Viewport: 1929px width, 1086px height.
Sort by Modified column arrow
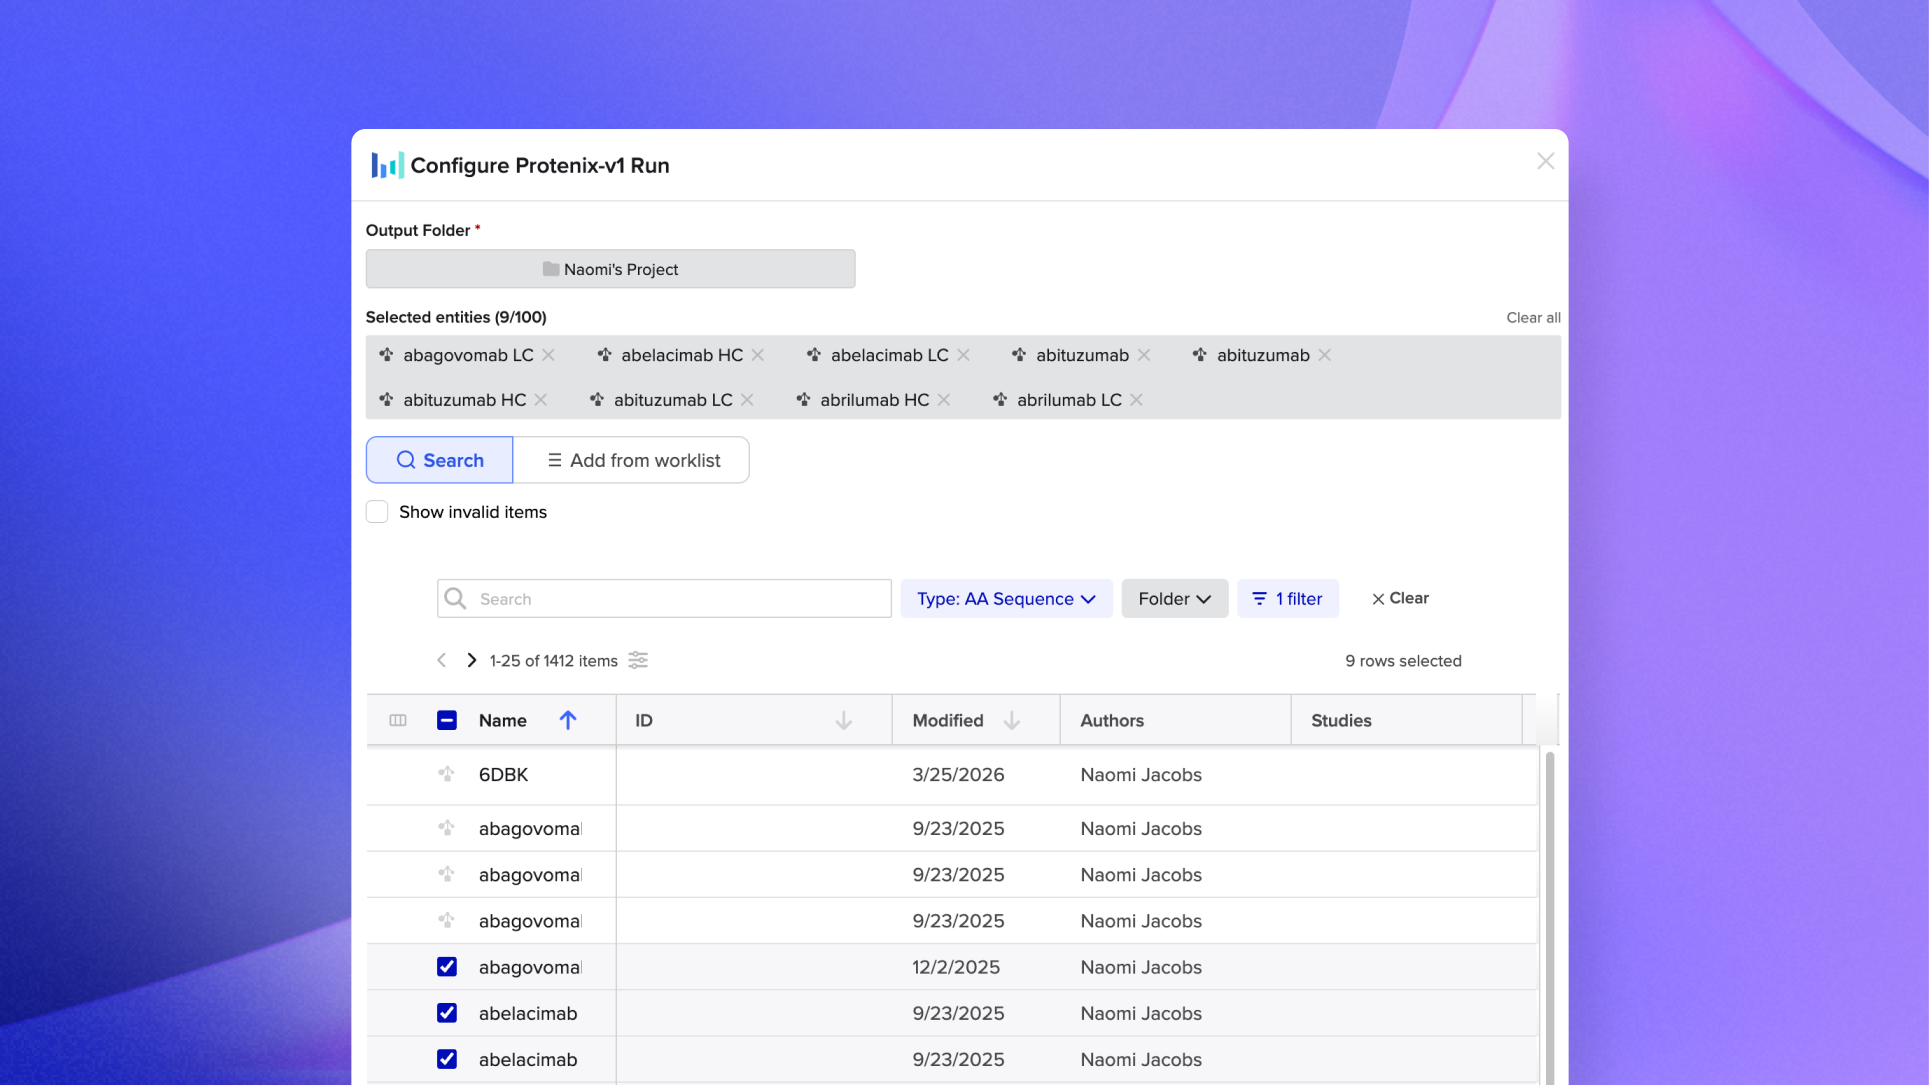click(1012, 720)
